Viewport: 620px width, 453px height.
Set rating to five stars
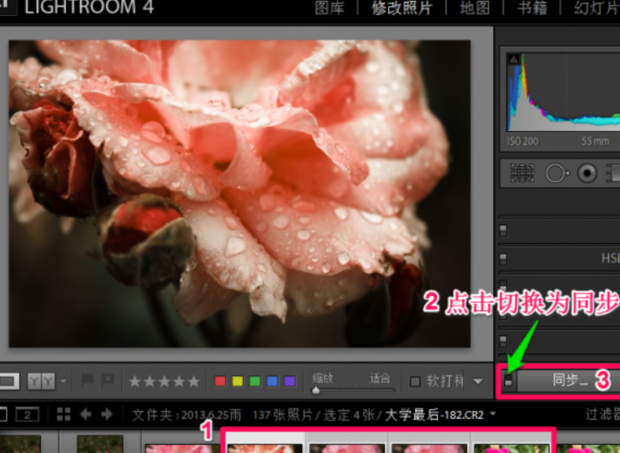193,381
